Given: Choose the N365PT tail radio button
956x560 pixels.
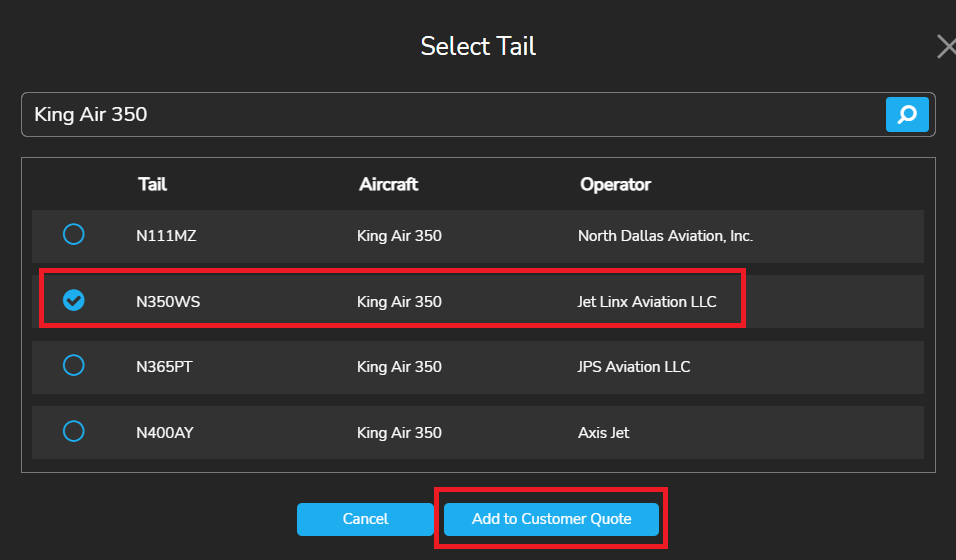Looking at the screenshot, I should pos(74,365).
